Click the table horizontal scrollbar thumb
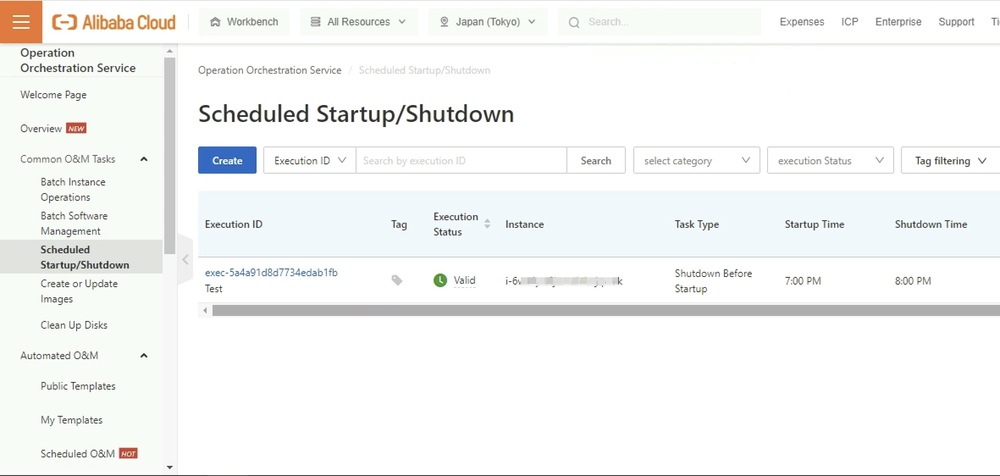The width and height of the screenshot is (1000, 476). 606,311
